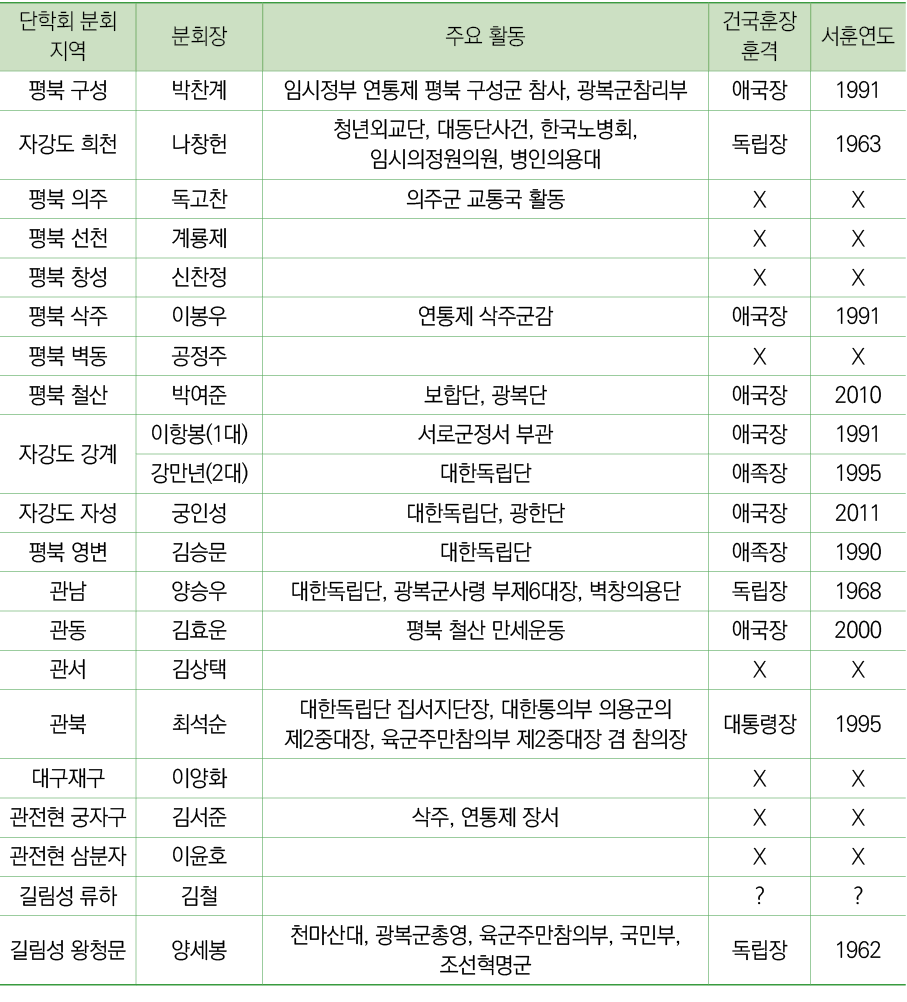This screenshot has width=907, height=1002.
Task: Select the year cell '1962'
Action: coord(857,949)
